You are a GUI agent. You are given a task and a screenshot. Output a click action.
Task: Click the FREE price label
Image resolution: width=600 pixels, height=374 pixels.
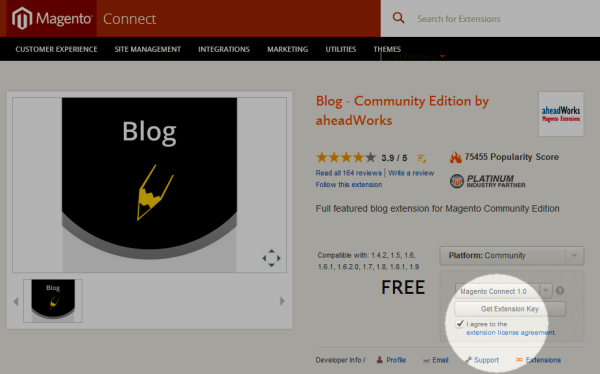click(x=403, y=287)
